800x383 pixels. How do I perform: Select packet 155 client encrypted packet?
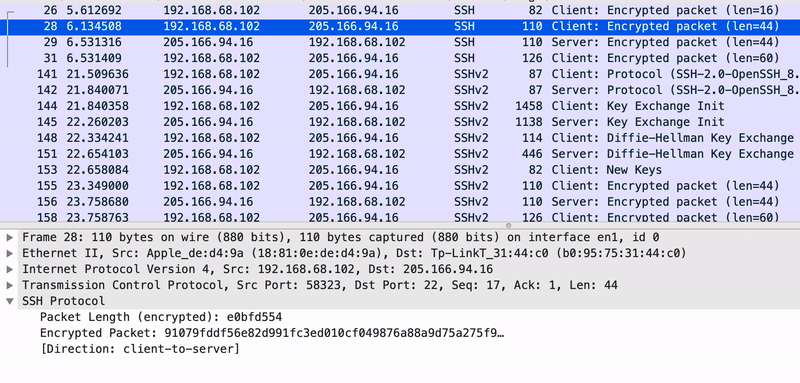click(x=400, y=186)
